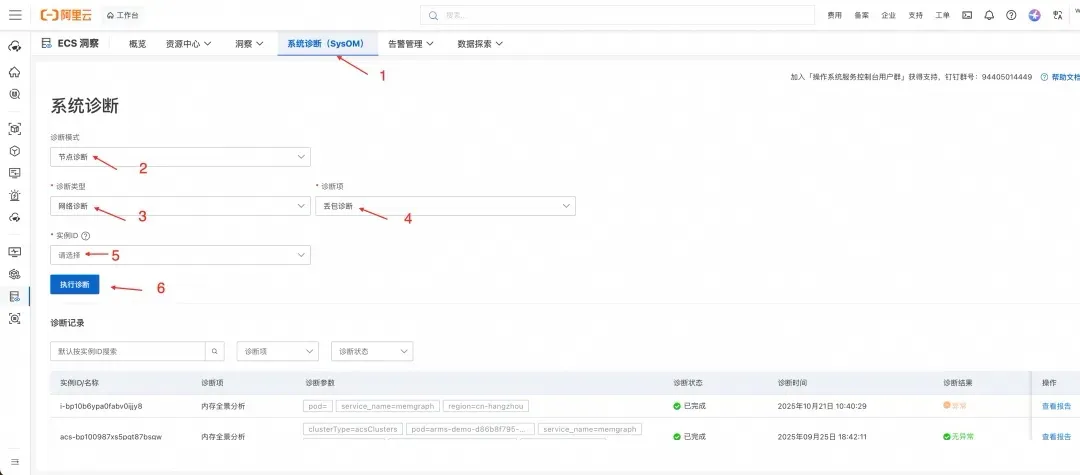The image size is (1080, 475).
Task: Open the 诊断项 dropdown showing 丢包诊断
Action: 446,206
